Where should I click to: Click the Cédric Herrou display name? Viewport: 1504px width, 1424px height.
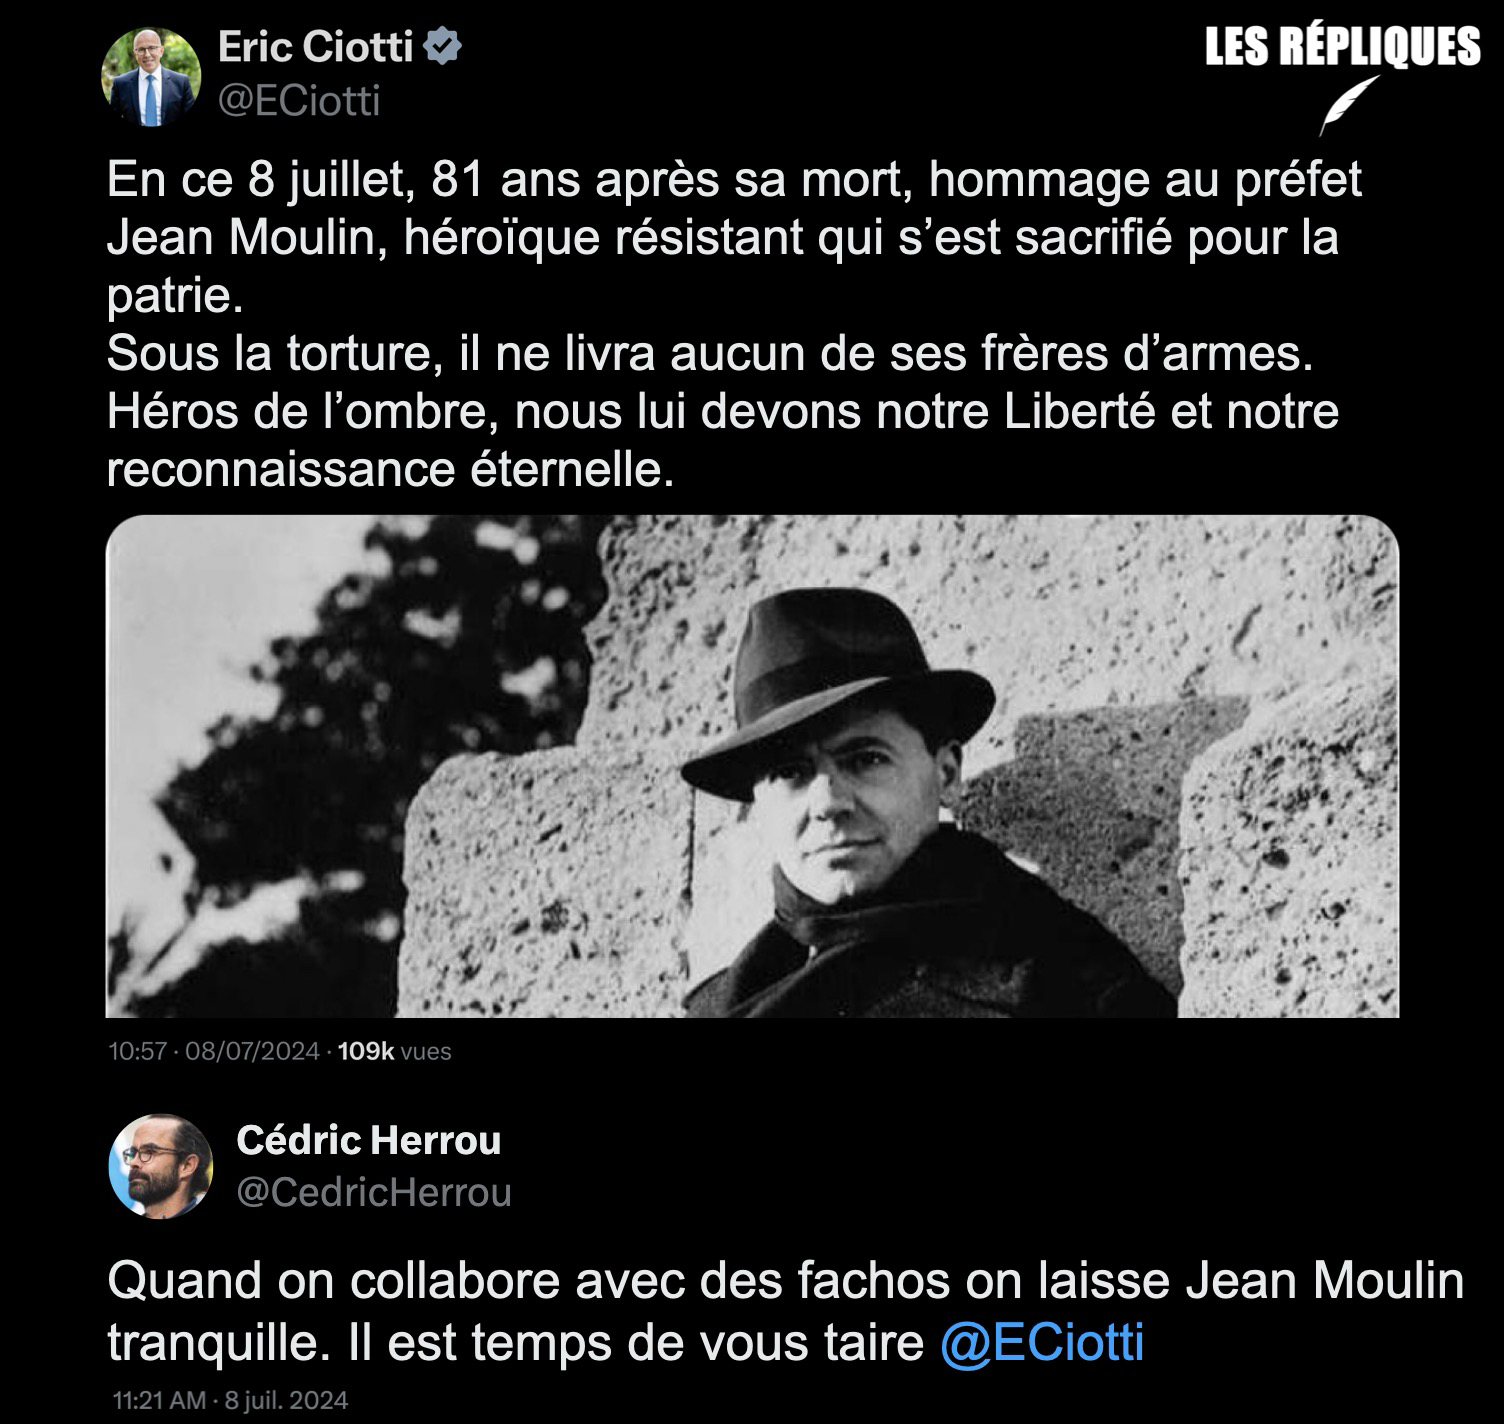[x=369, y=1140]
